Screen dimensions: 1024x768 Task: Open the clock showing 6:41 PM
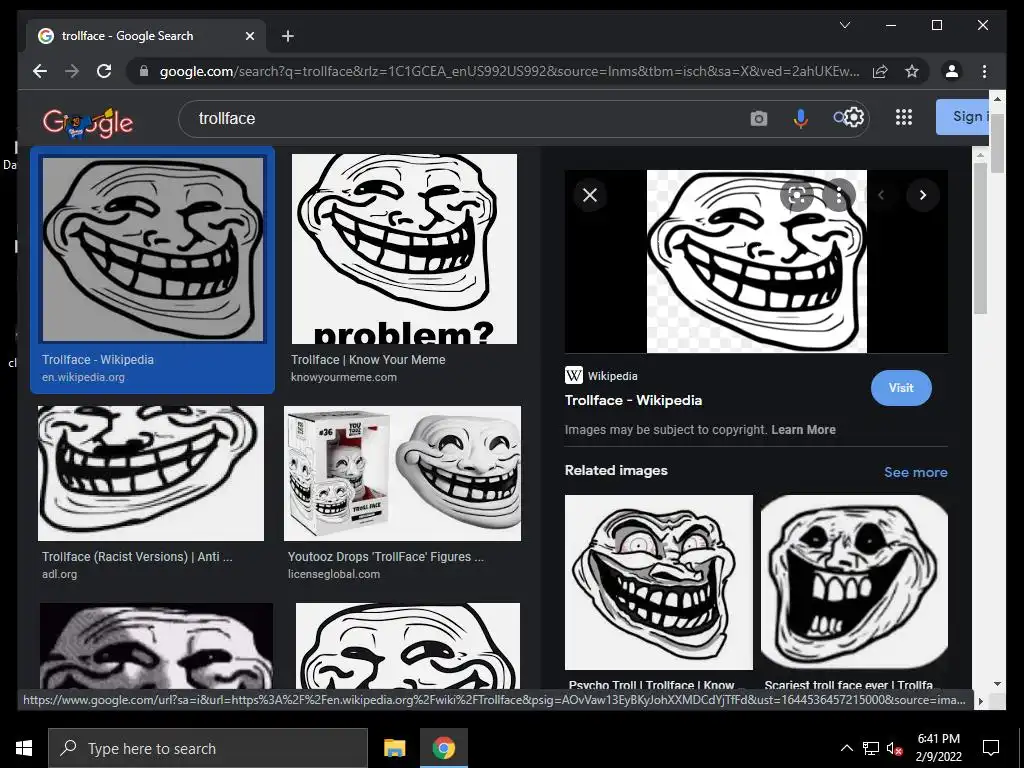[938, 748]
